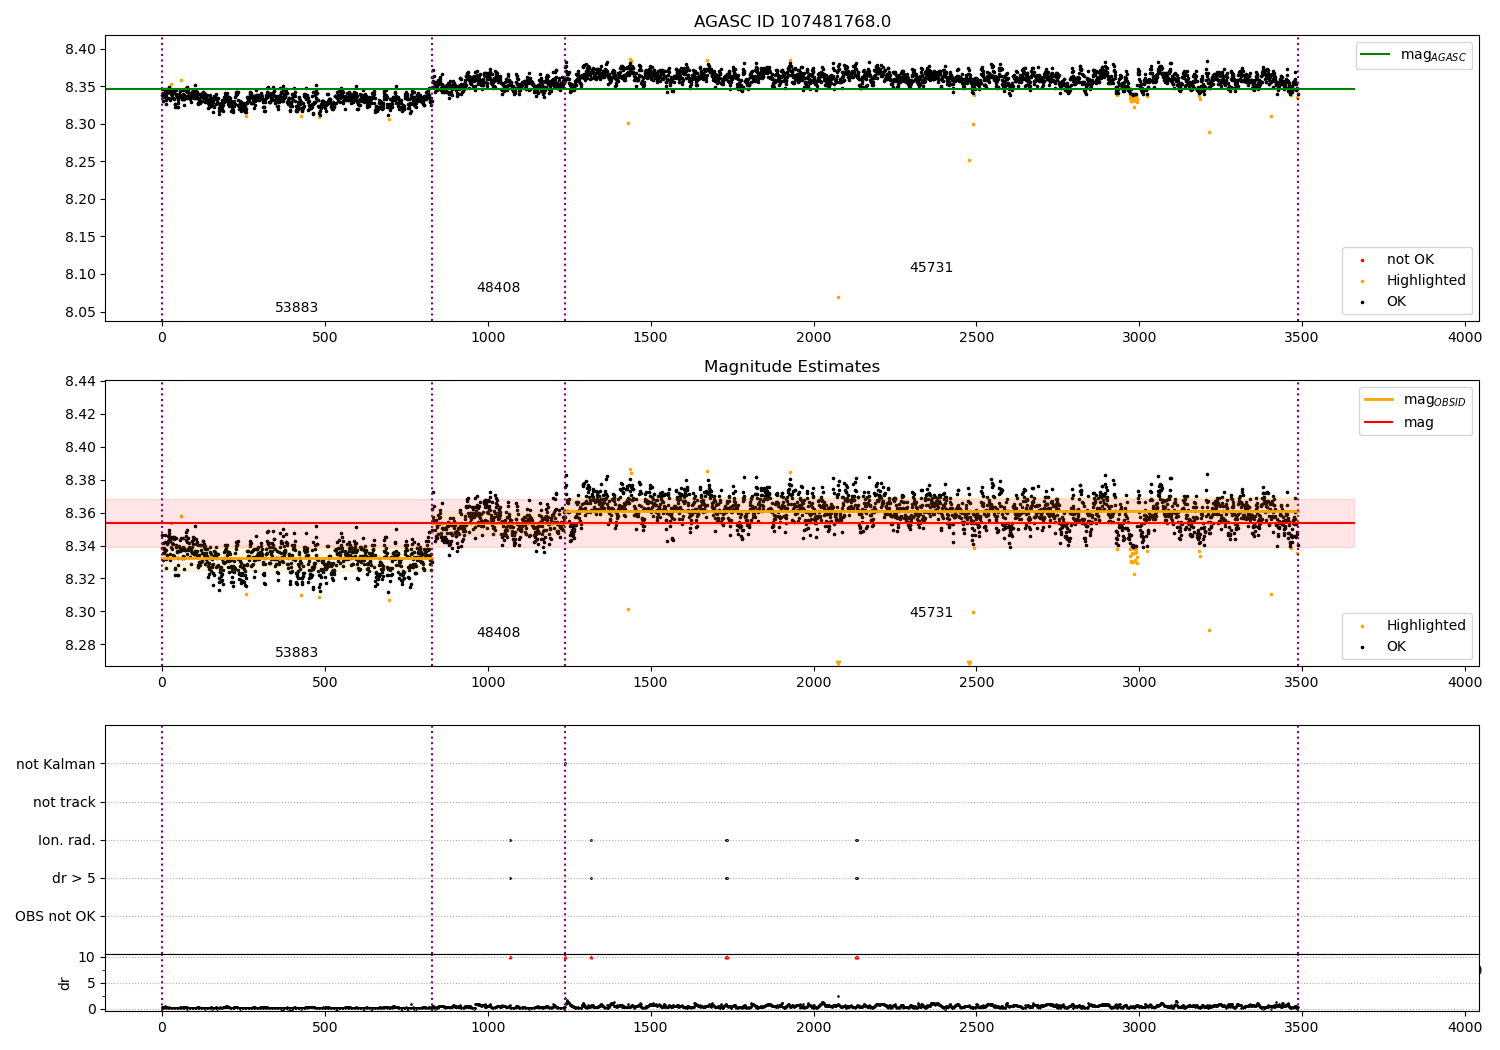The height and width of the screenshot is (1050, 1500).
Task: Click the dr axis tick labeled 5
Action: coord(92,983)
